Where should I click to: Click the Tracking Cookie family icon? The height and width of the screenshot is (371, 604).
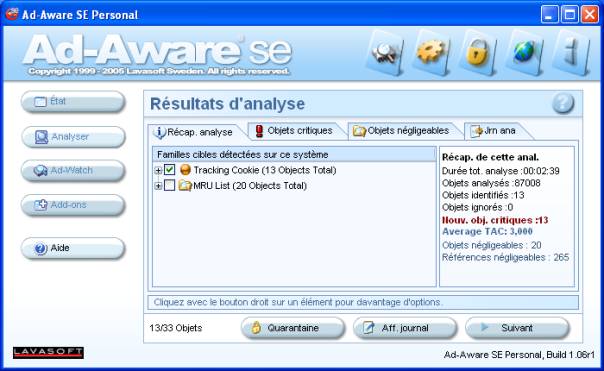(185, 170)
